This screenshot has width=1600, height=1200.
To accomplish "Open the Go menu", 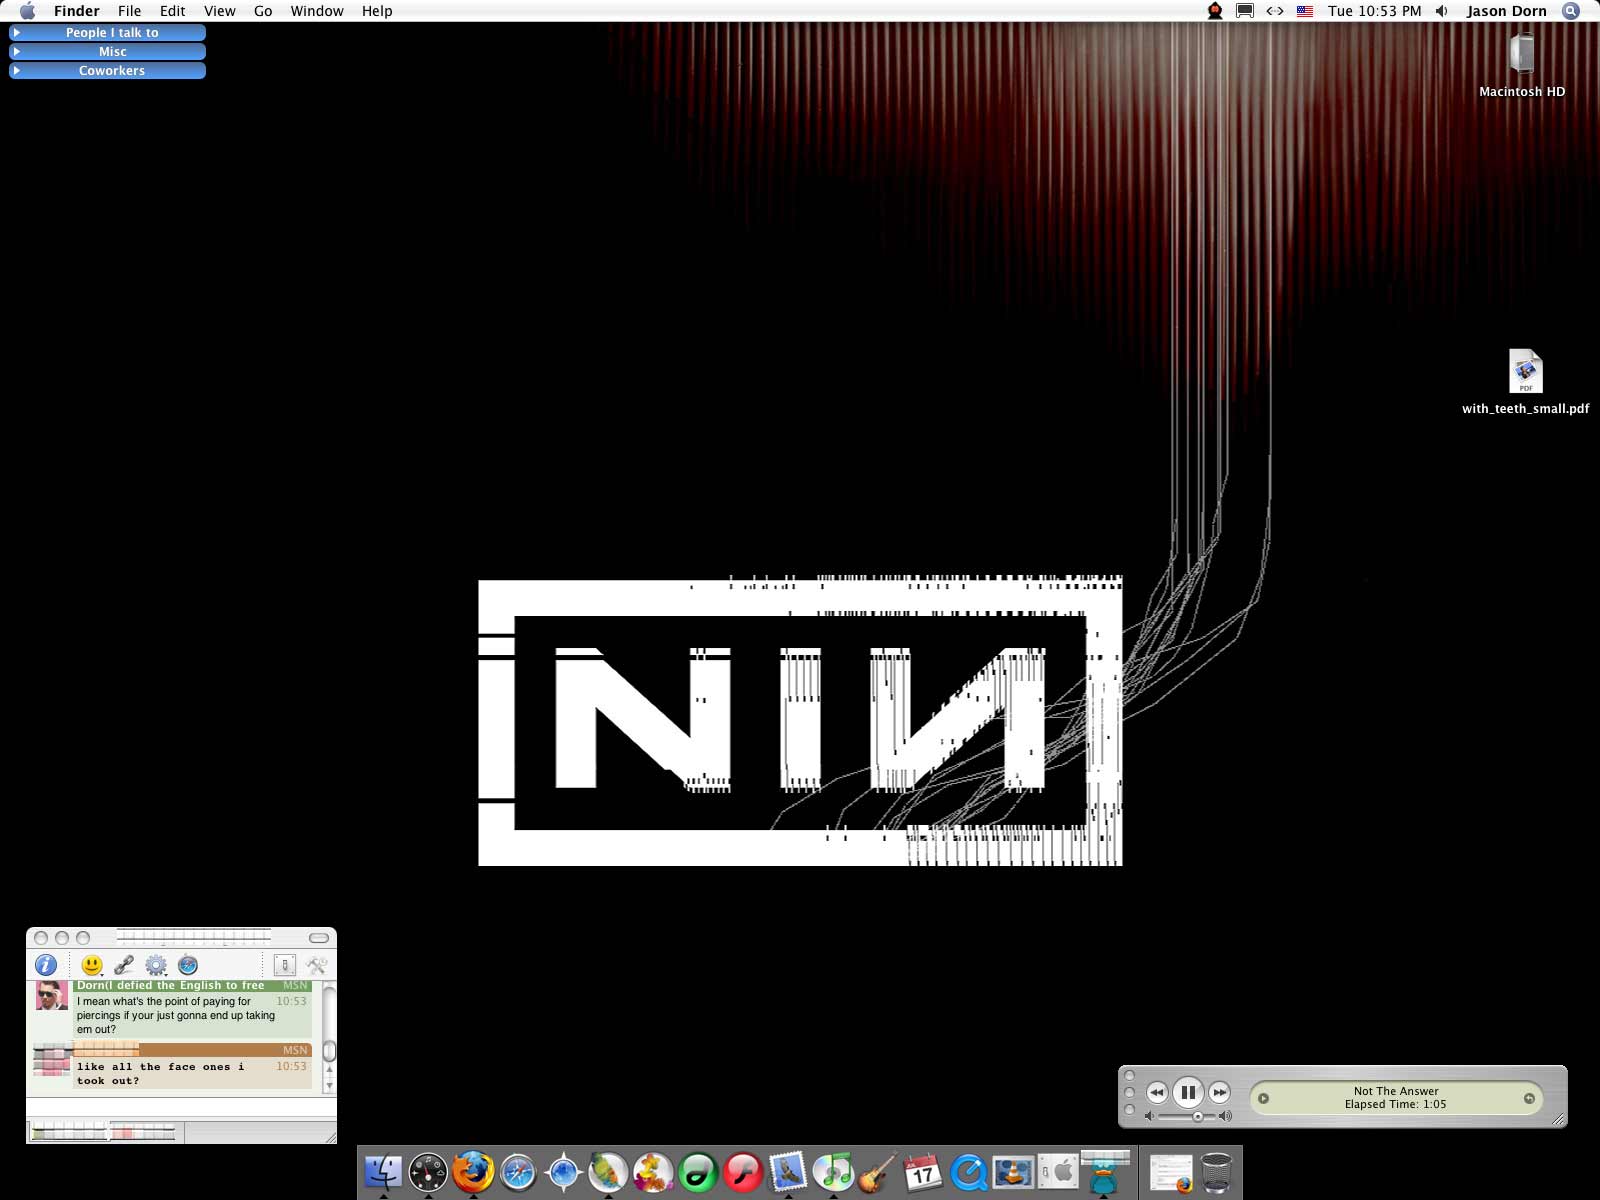I will pyautogui.click(x=263, y=11).
